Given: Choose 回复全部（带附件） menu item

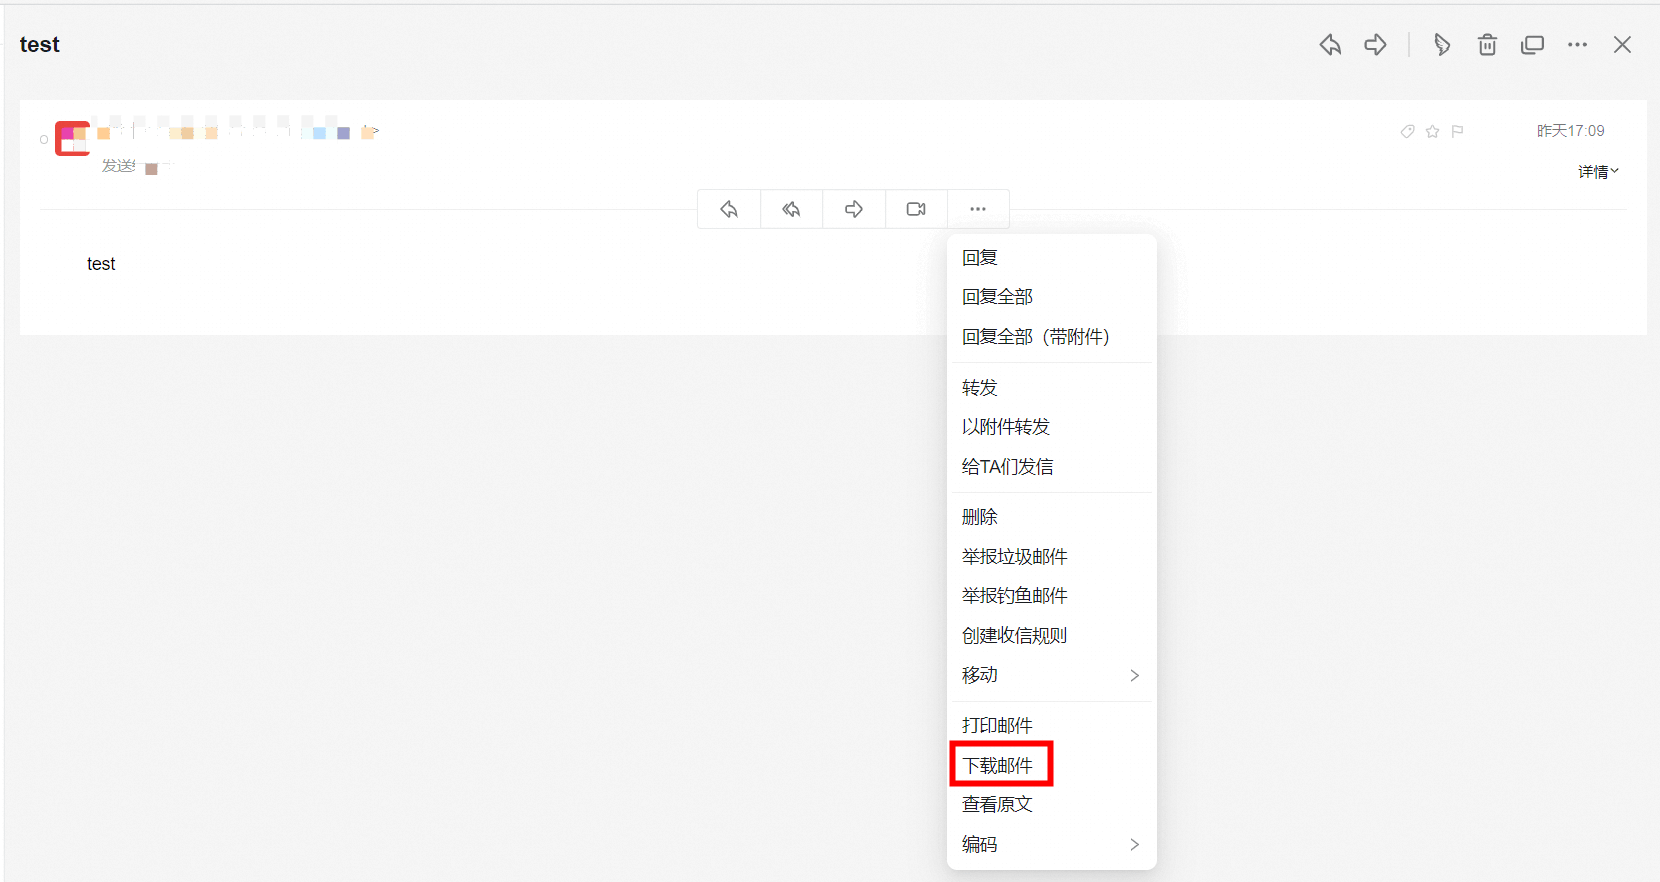Looking at the screenshot, I should click(x=1052, y=337).
